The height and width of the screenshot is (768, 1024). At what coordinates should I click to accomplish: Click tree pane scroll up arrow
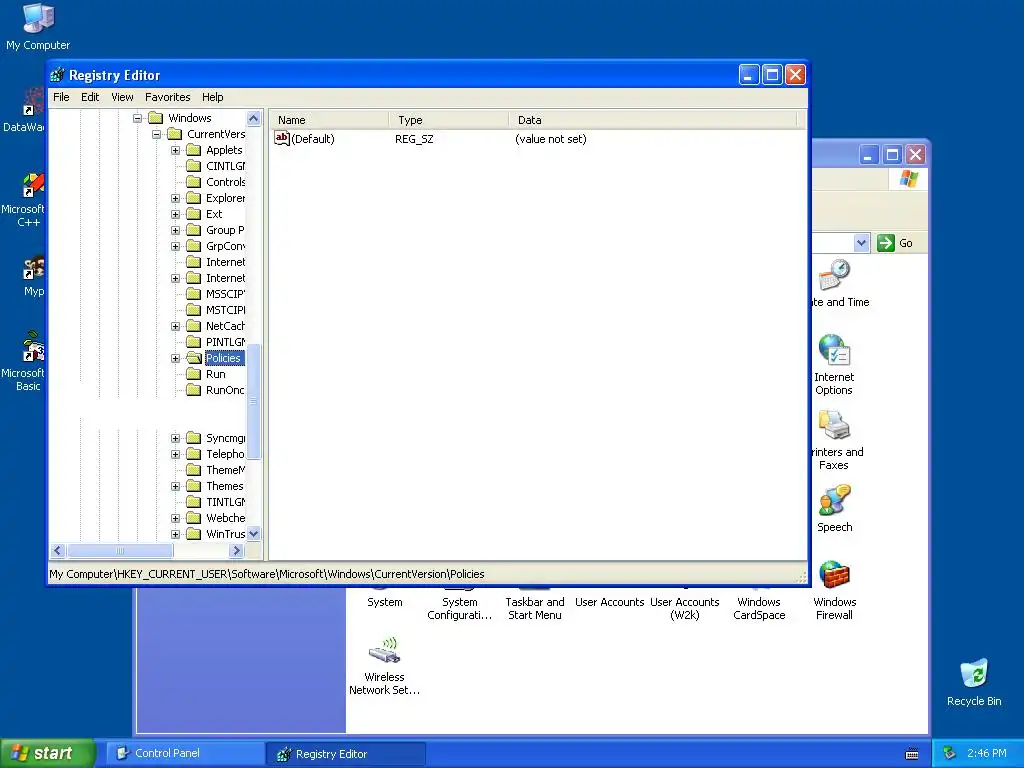click(x=253, y=118)
